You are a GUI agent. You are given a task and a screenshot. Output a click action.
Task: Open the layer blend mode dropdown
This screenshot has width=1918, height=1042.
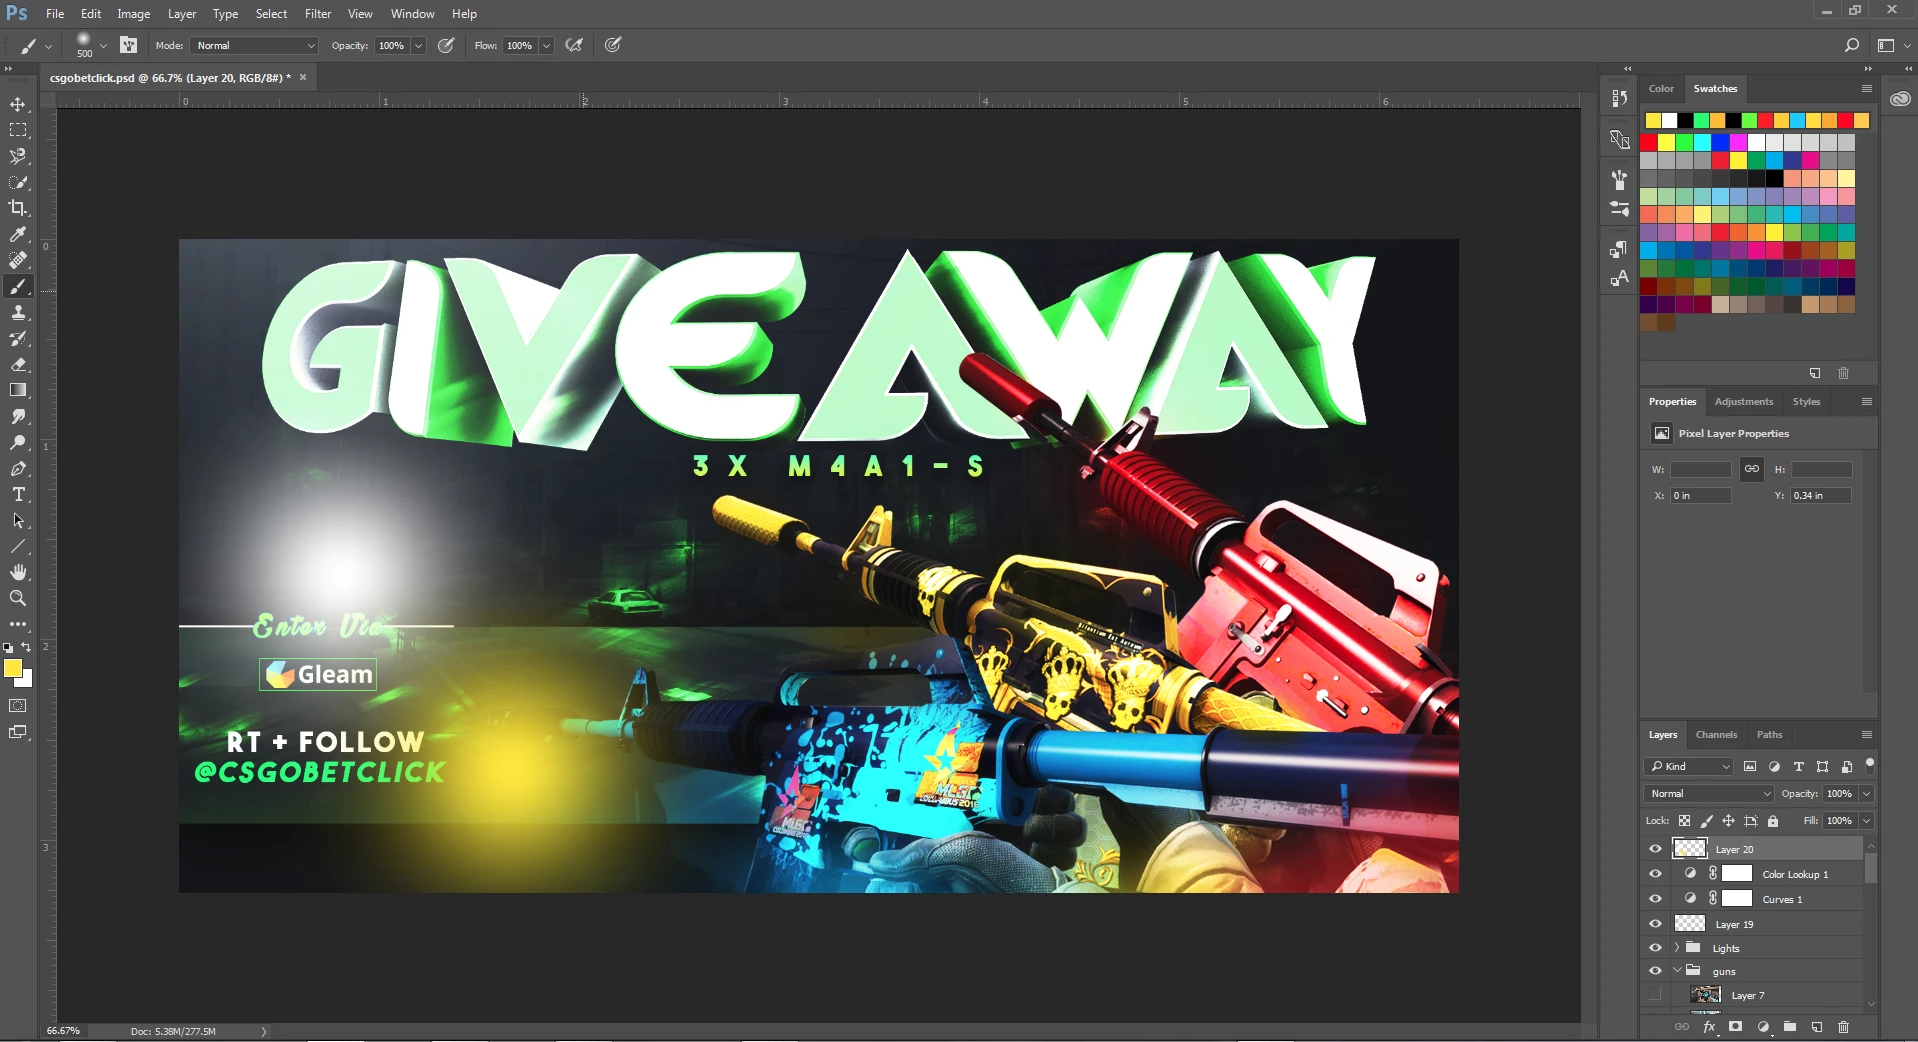pos(1709,793)
